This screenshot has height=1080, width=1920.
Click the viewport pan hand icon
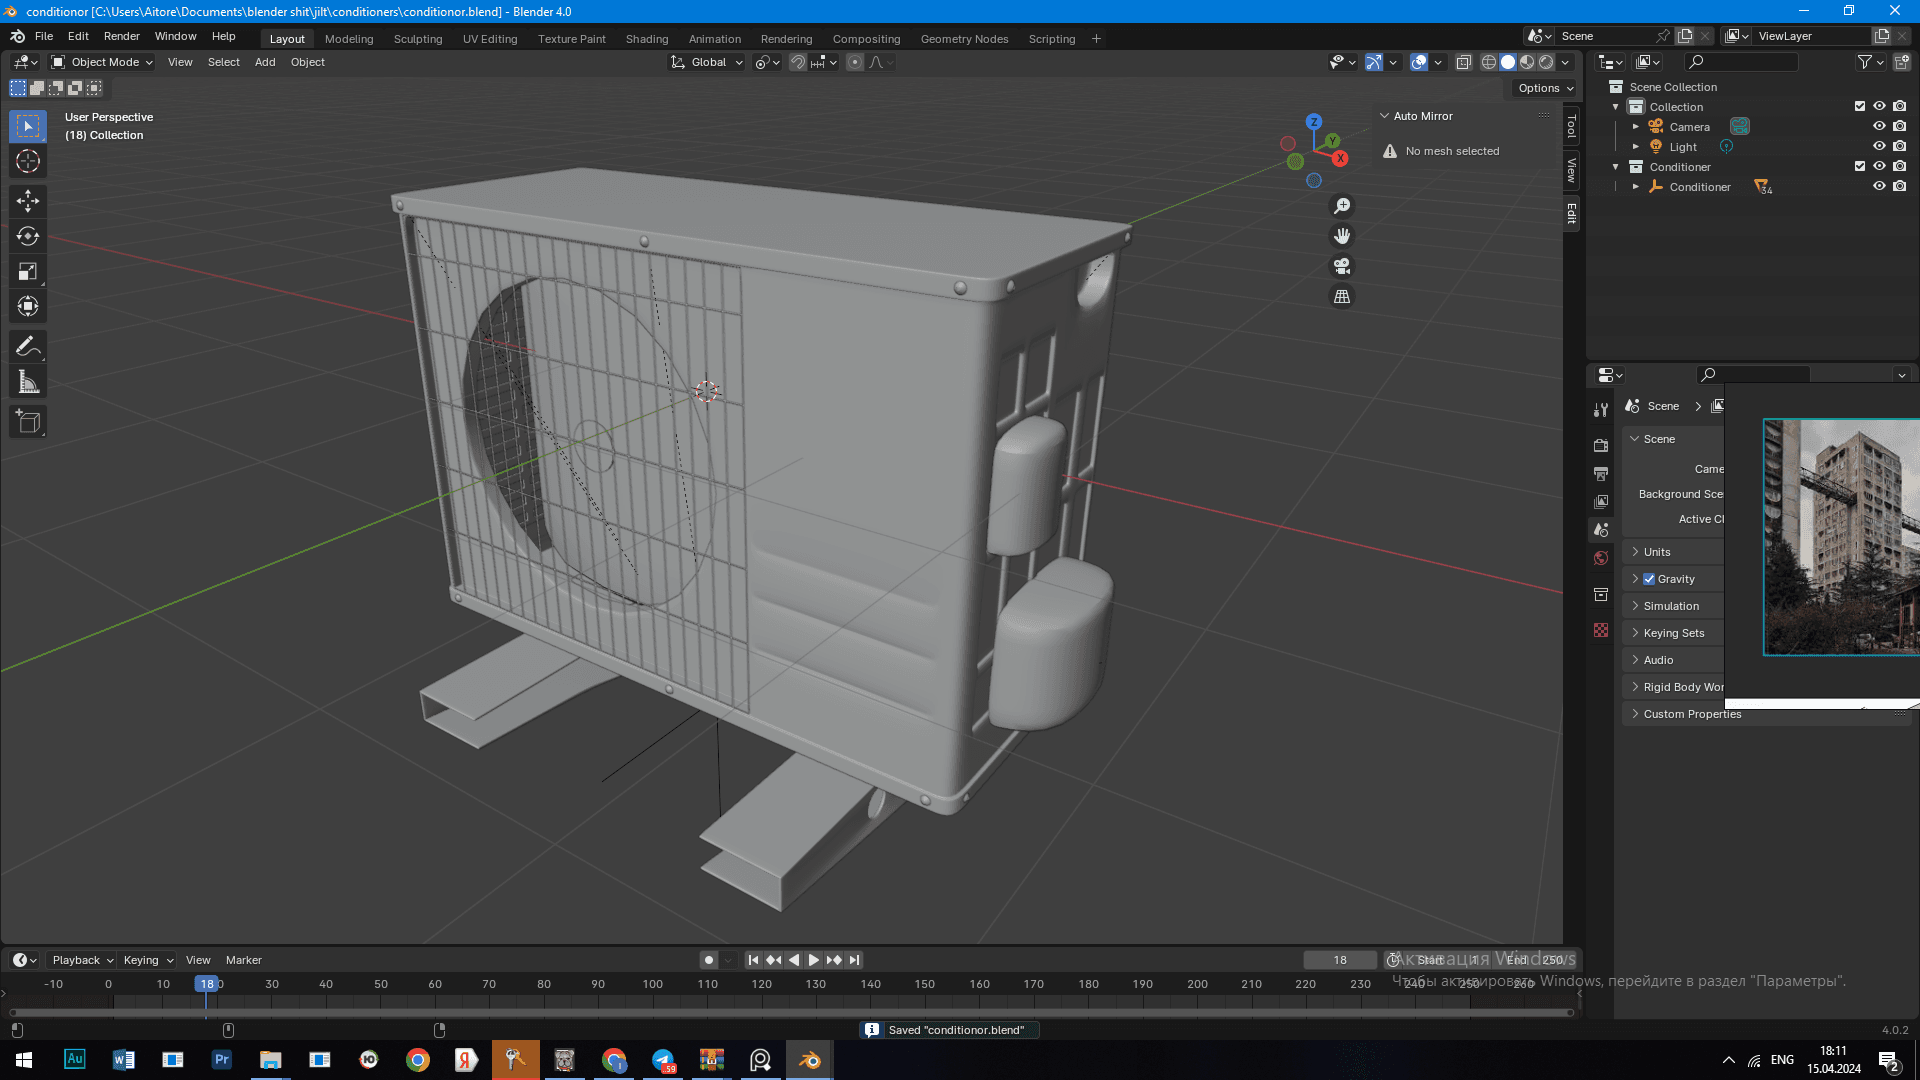[x=1342, y=236]
